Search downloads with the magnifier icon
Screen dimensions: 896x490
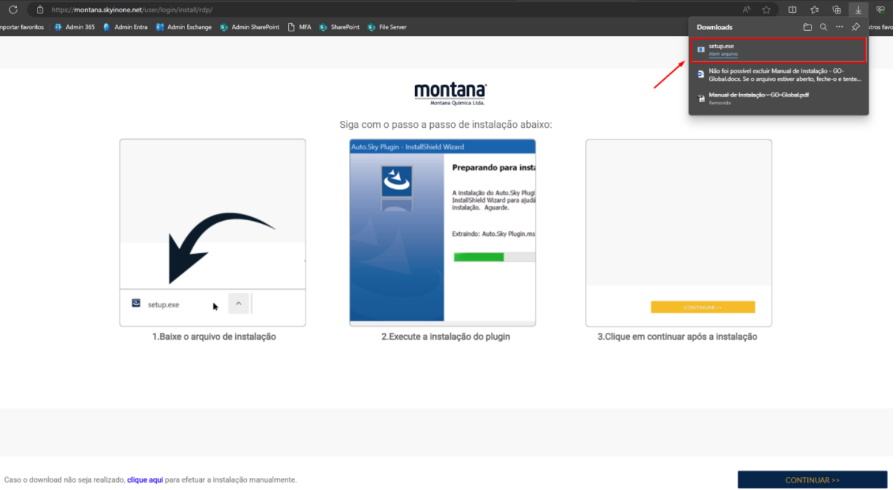pos(823,27)
